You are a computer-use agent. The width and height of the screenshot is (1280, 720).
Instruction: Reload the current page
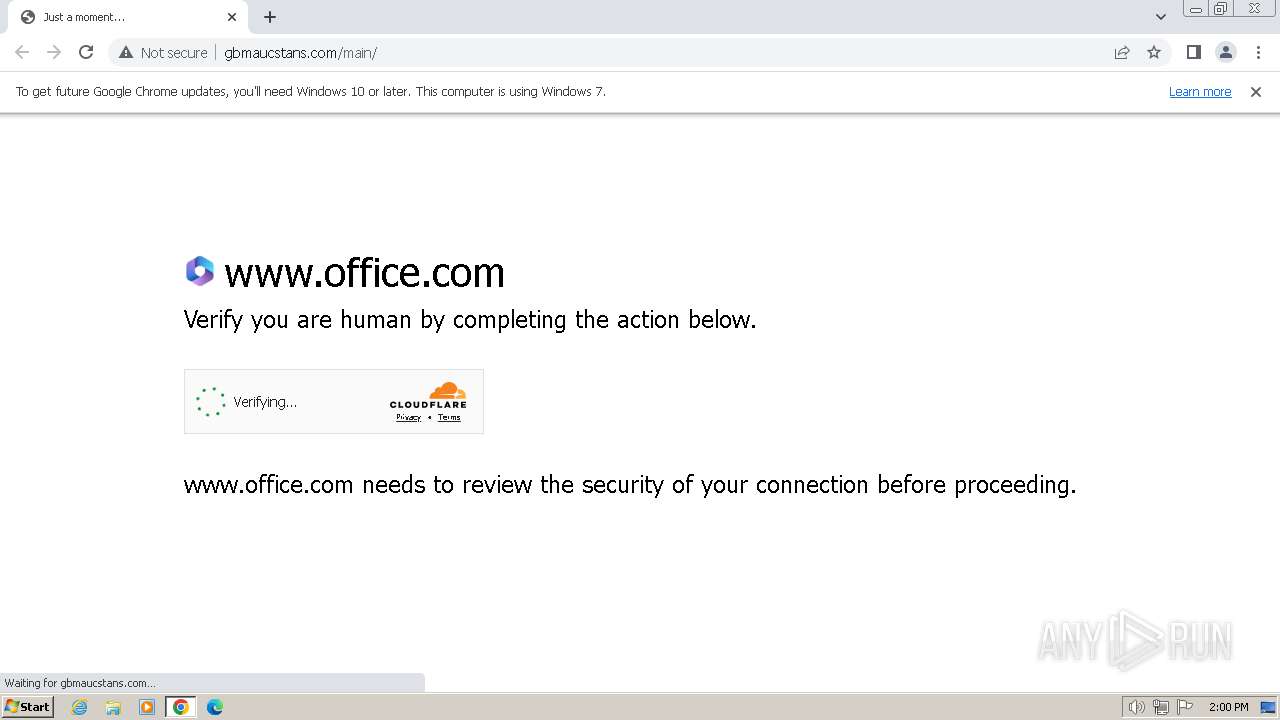86,52
